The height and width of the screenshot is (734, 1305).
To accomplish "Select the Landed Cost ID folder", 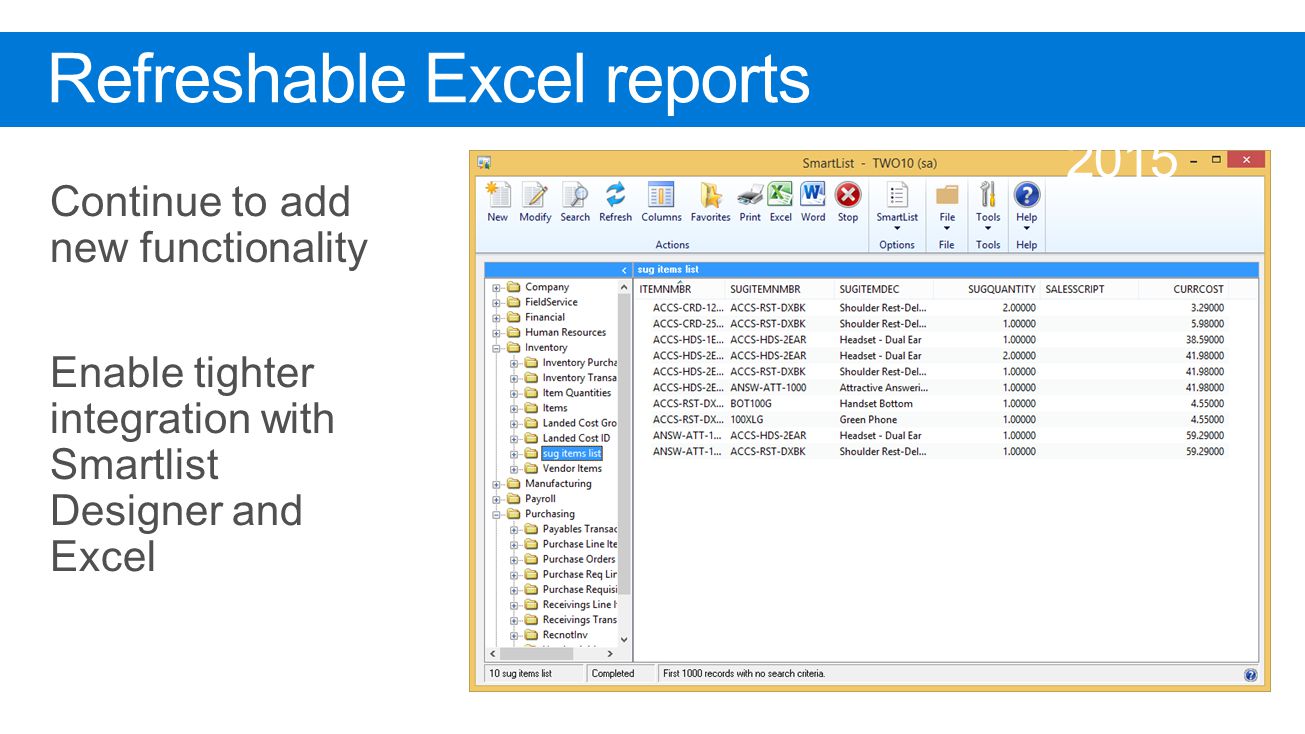I will (x=576, y=438).
